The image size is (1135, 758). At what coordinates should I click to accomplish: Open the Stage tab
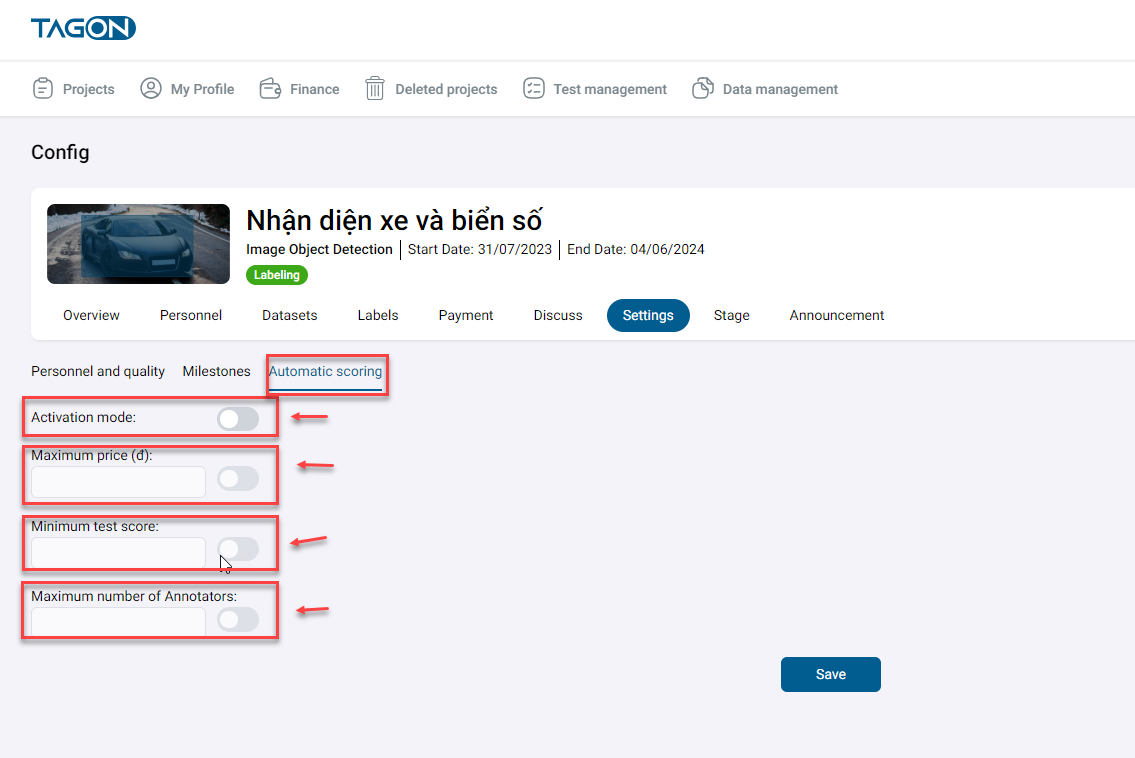(x=731, y=315)
